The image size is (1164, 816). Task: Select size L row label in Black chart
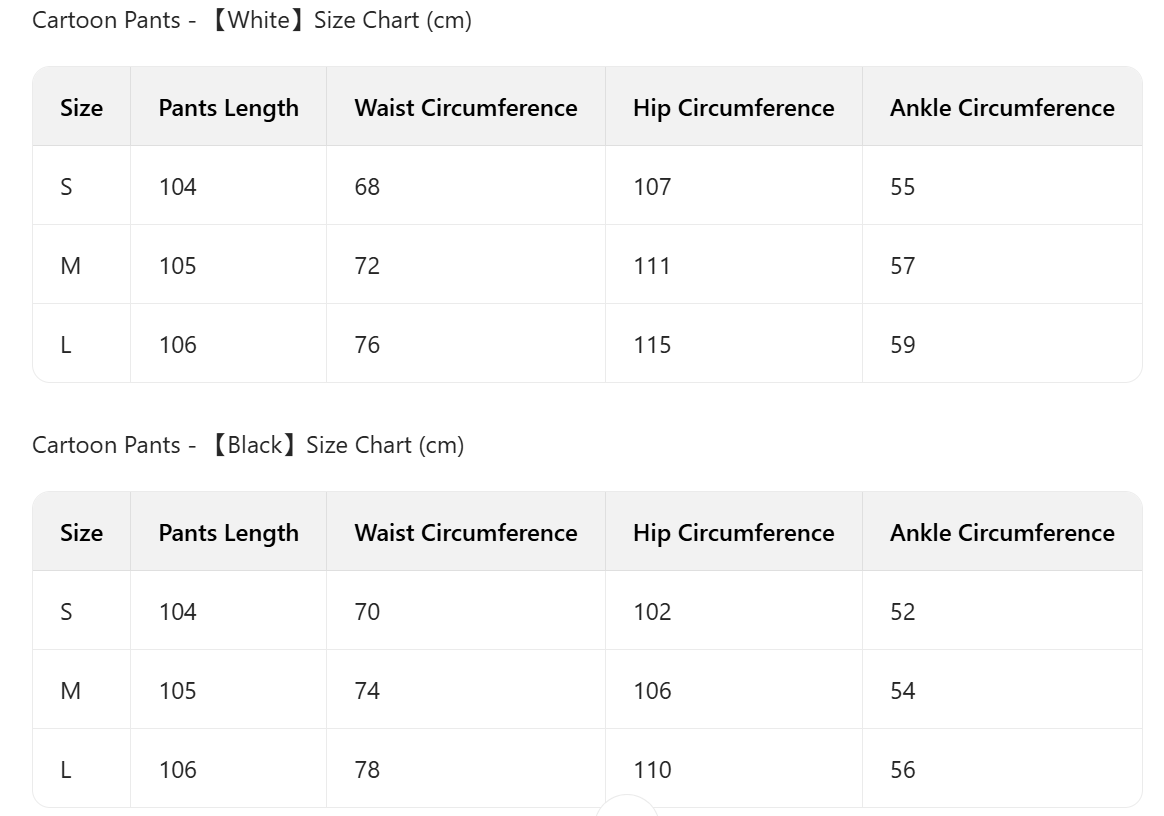pyautogui.click(x=66, y=770)
